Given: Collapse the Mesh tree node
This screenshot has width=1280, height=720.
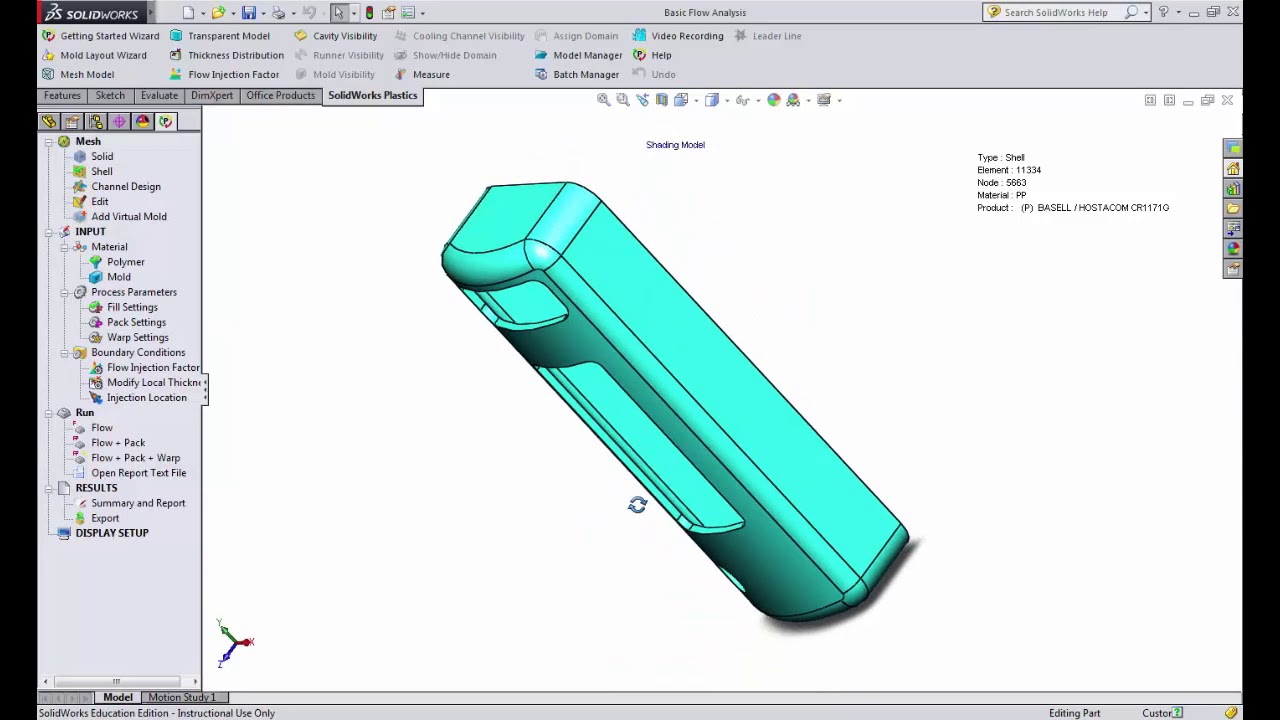Looking at the screenshot, I should click(x=48, y=142).
